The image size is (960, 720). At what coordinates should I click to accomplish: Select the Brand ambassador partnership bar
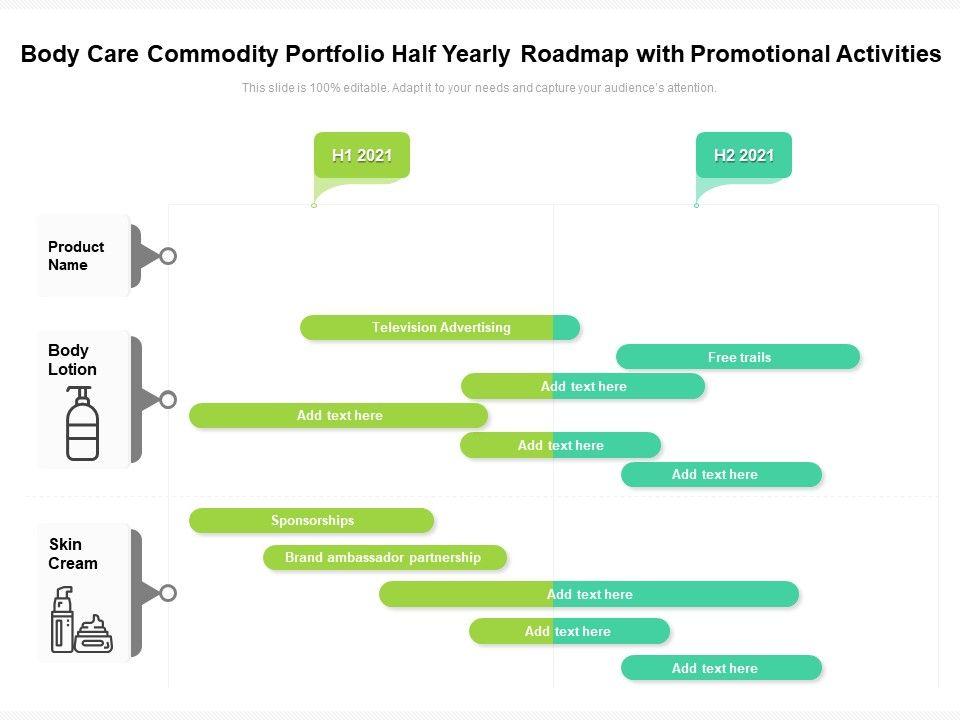384,557
